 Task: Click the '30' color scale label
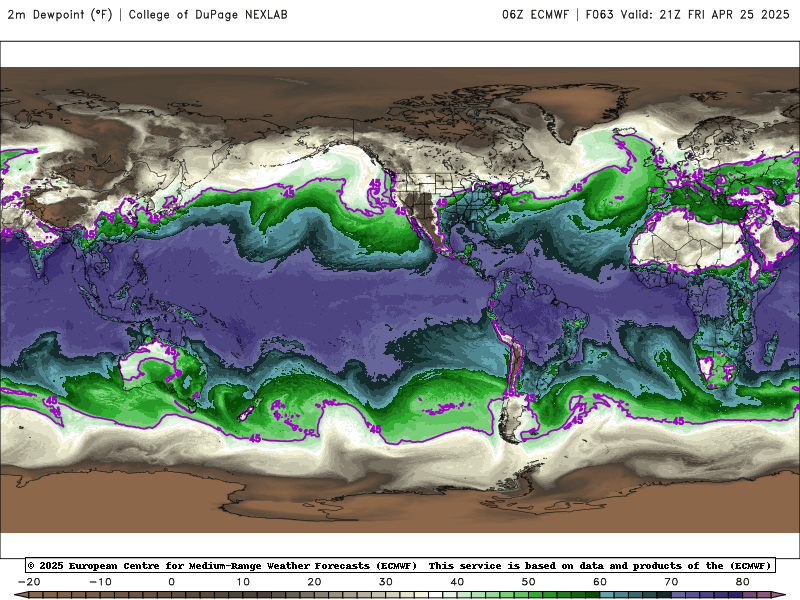tap(386, 582)
